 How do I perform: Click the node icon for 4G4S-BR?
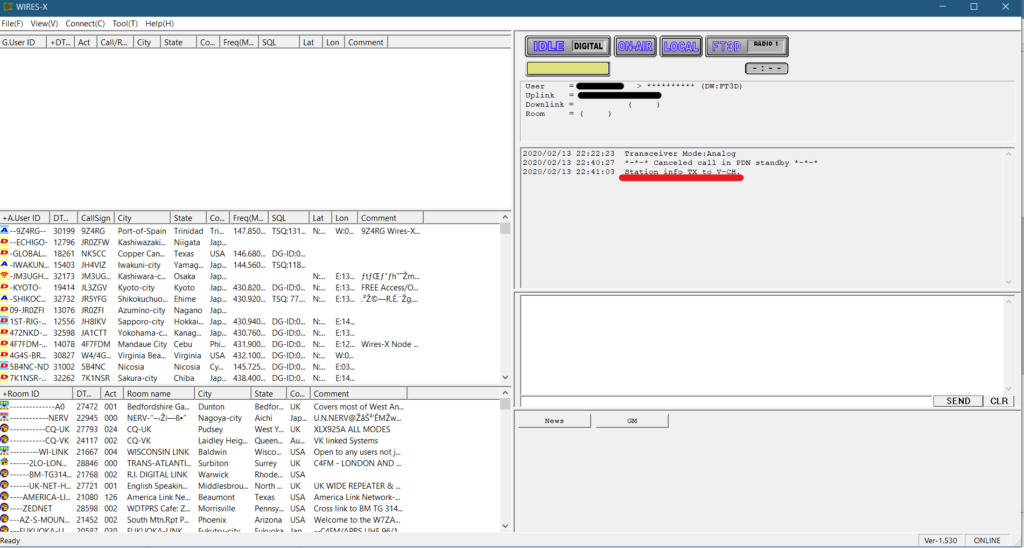[5, 355]
